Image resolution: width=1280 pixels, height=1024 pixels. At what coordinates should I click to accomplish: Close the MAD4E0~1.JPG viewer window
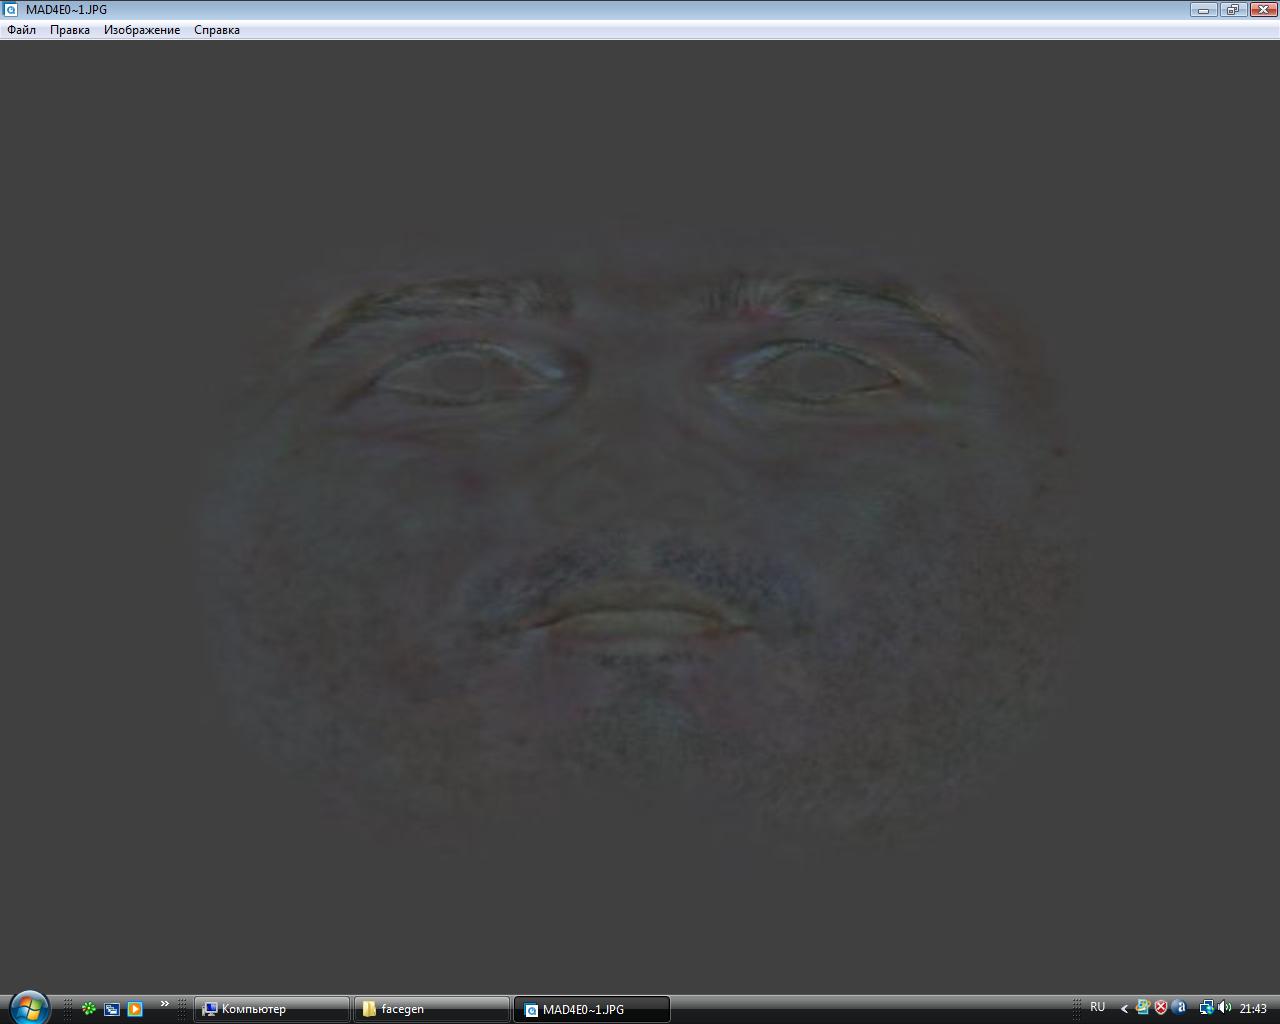pos(1262,9)
